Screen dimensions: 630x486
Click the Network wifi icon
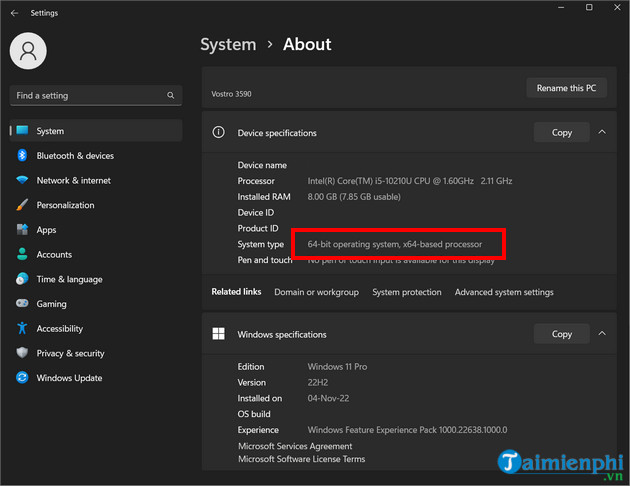(22, 180)
